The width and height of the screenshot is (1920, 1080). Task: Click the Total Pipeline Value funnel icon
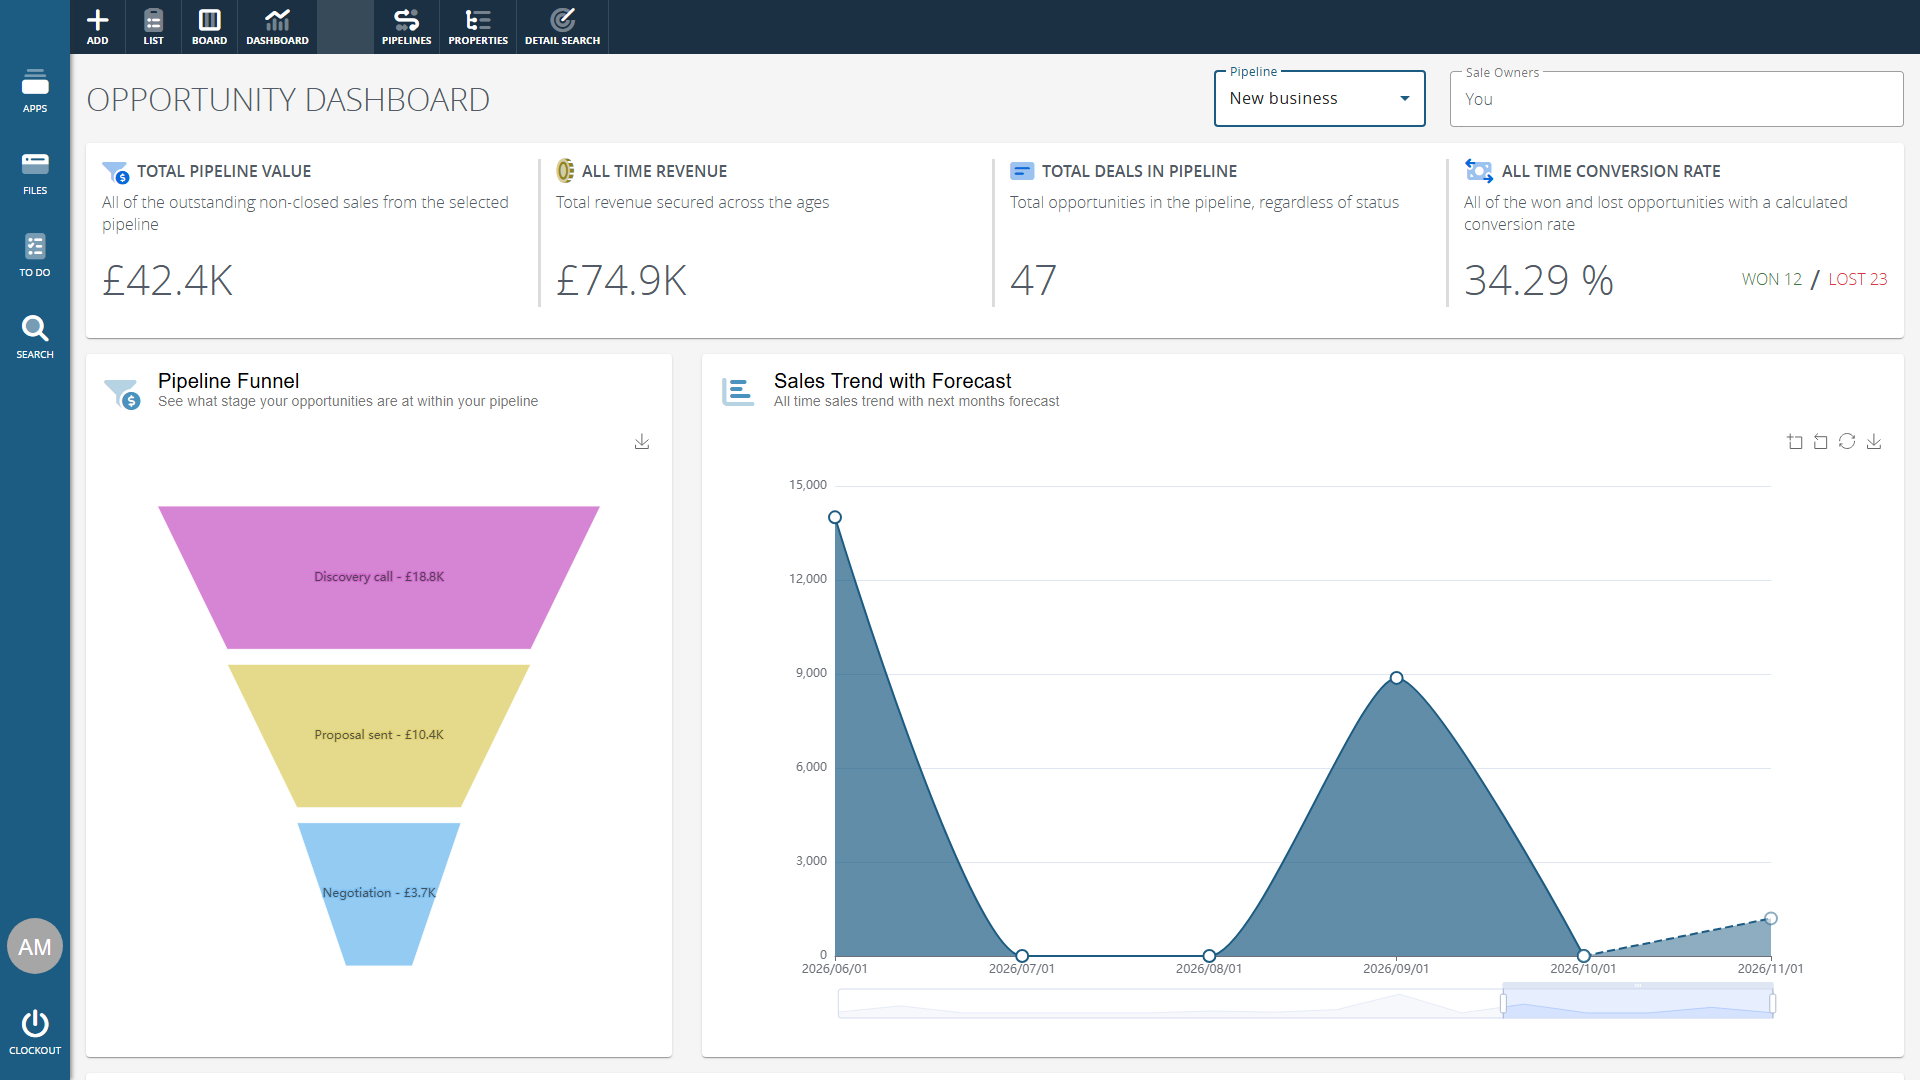pyautogui.click(x=116, y=172)
